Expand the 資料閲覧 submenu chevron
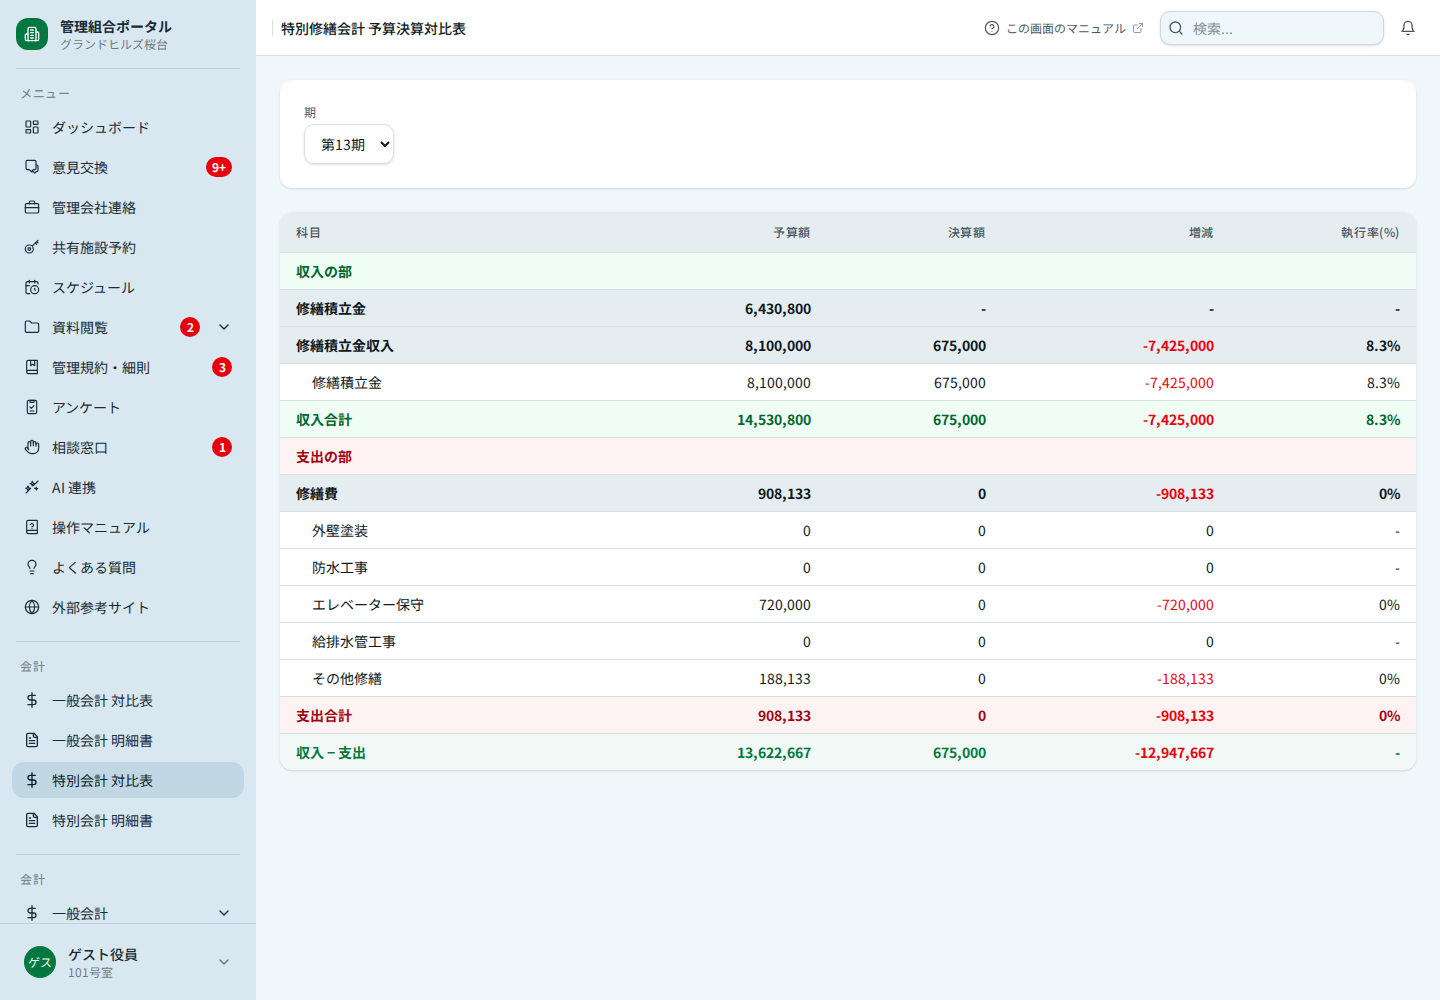The width and height of the screenshot is (1440, 1000). pyautogui.click(x=224, y=327)
